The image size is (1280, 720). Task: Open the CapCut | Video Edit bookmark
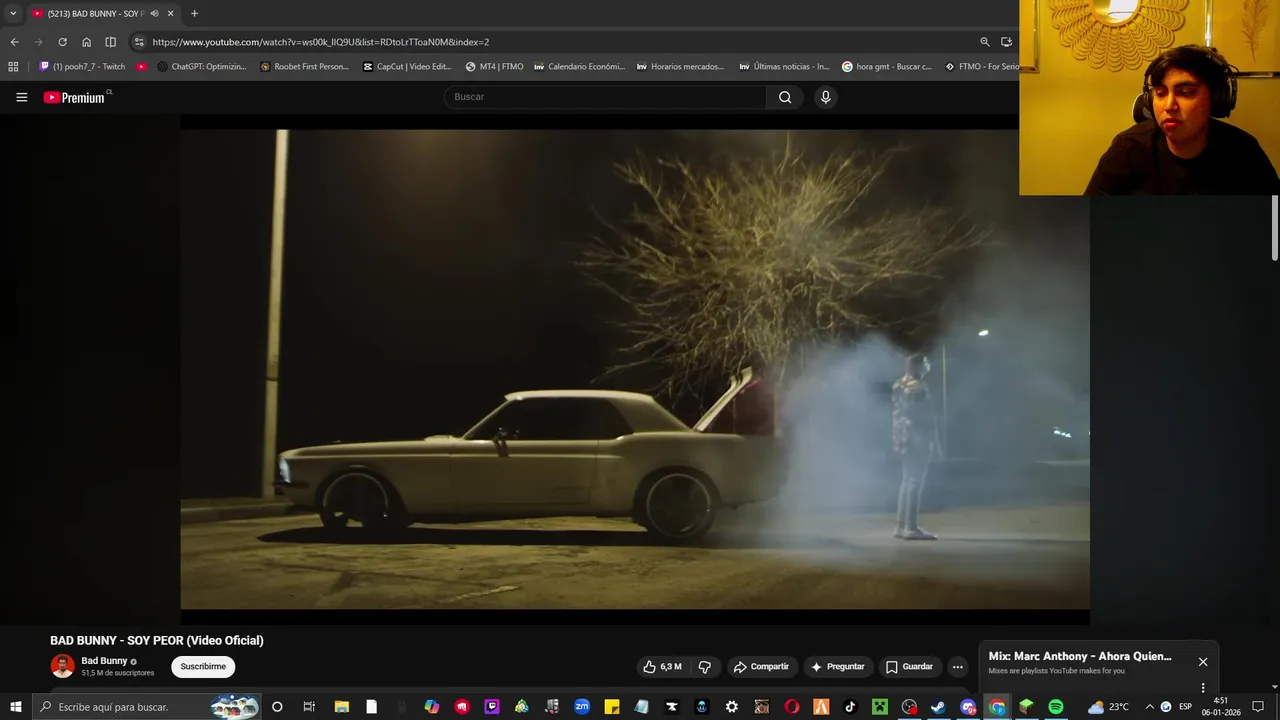tap(408, 67)
